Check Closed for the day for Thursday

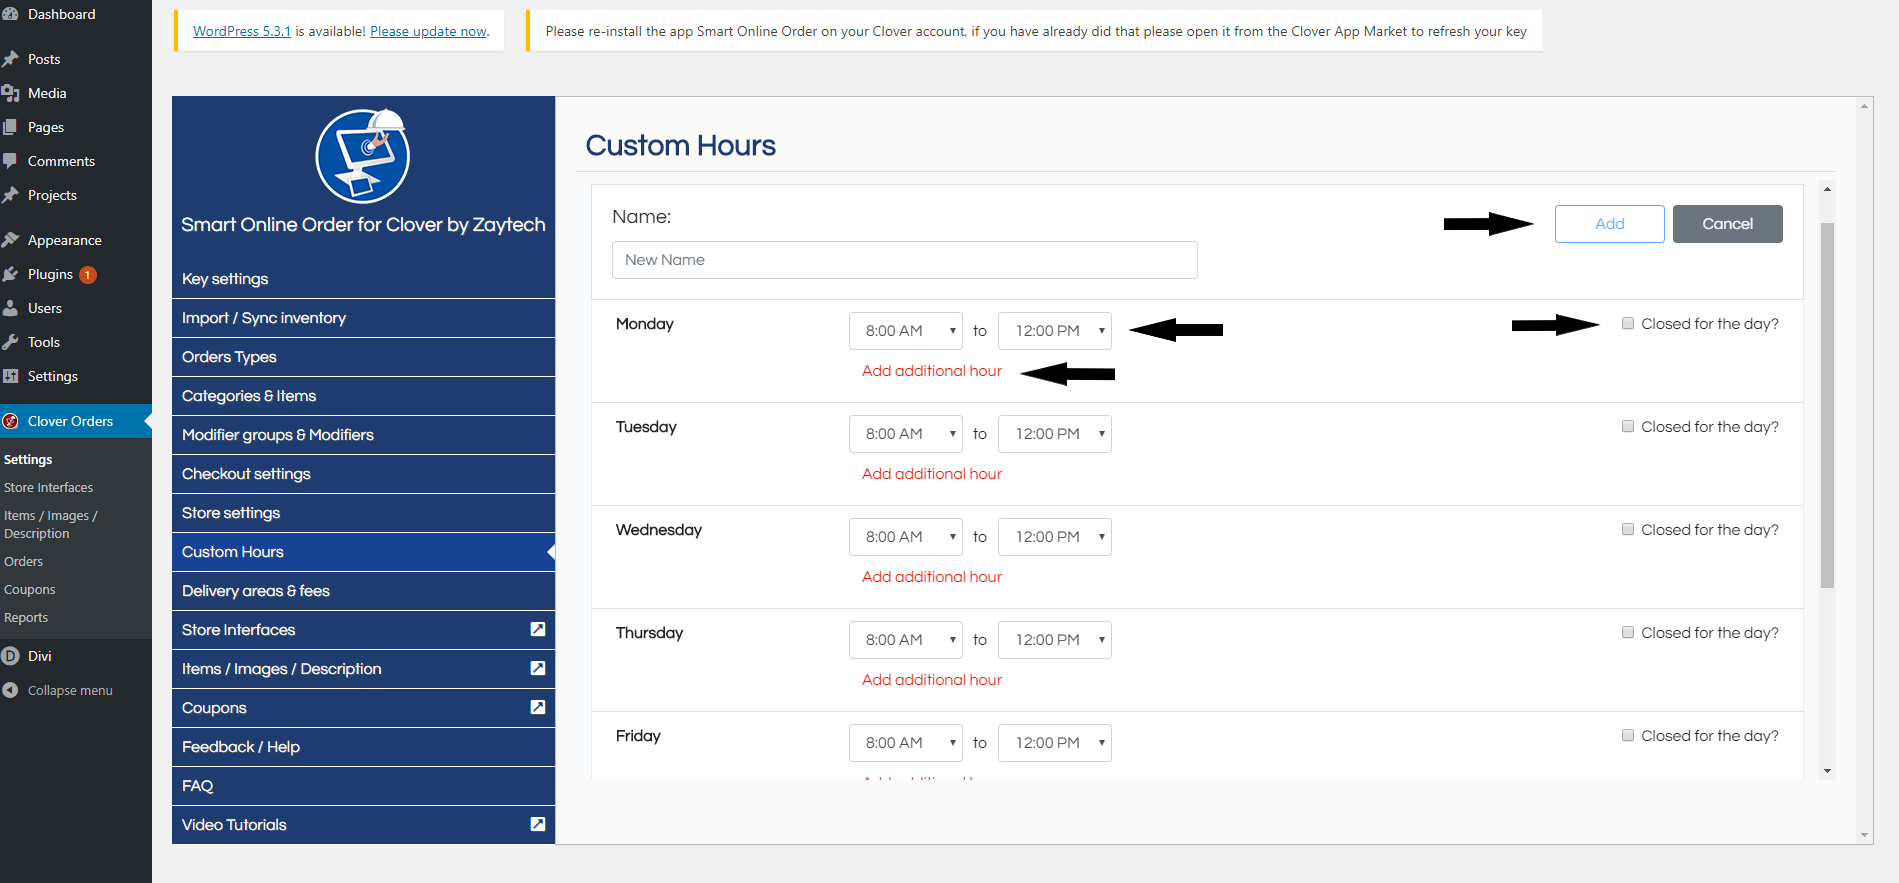click(x=1628, y=632)
